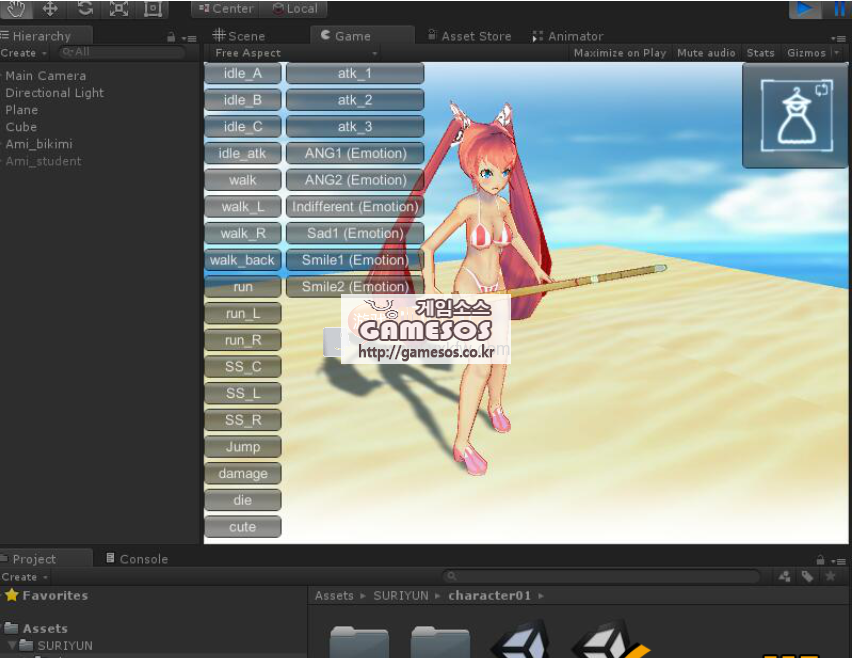The width and height of the screenshot is (852, 658).
Task: Click the Smile1 (Emotion) button
Action: coord(355,260)
